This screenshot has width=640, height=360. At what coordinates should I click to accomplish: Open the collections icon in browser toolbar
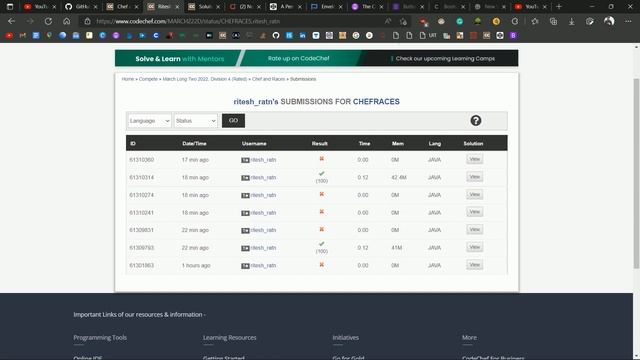pos(553,21)
